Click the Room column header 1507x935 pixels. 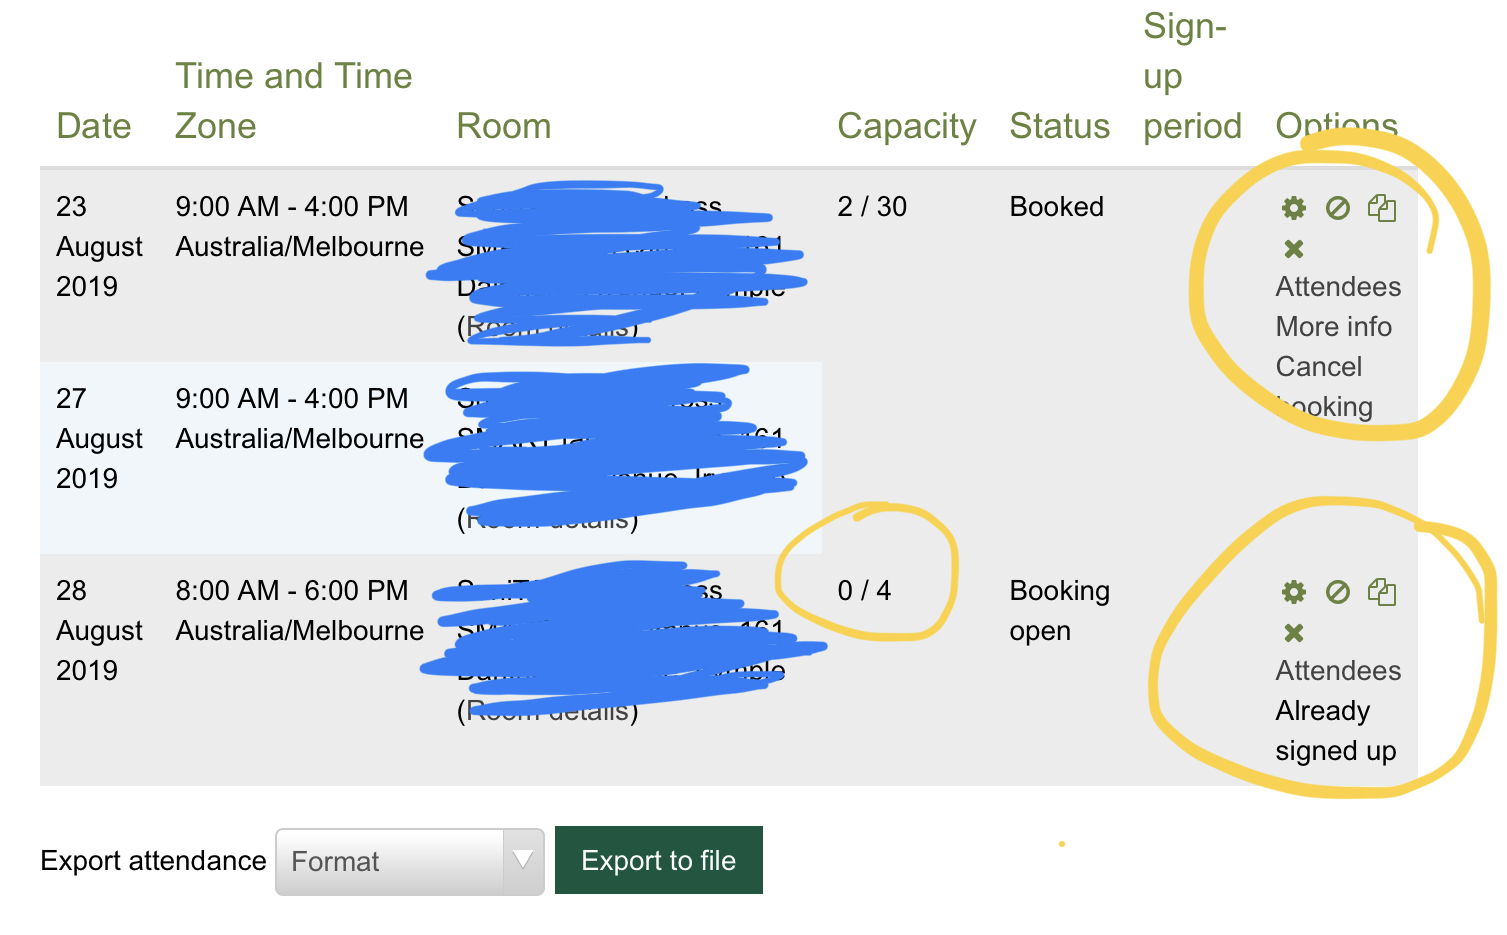click(504, 126)
